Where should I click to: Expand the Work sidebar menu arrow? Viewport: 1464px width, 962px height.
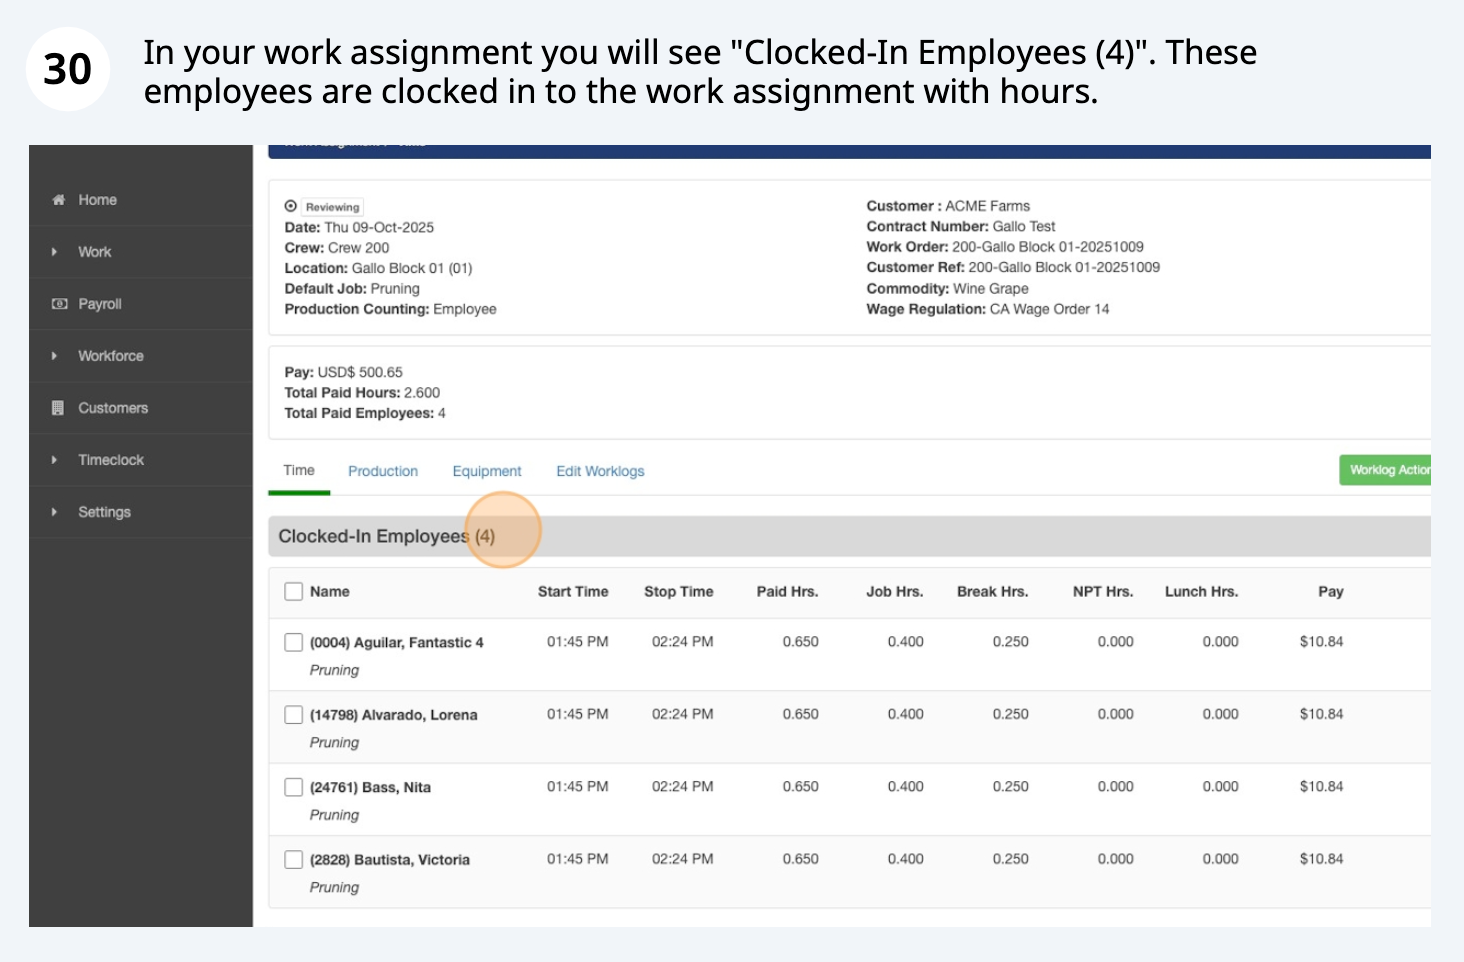coord(55,252)
